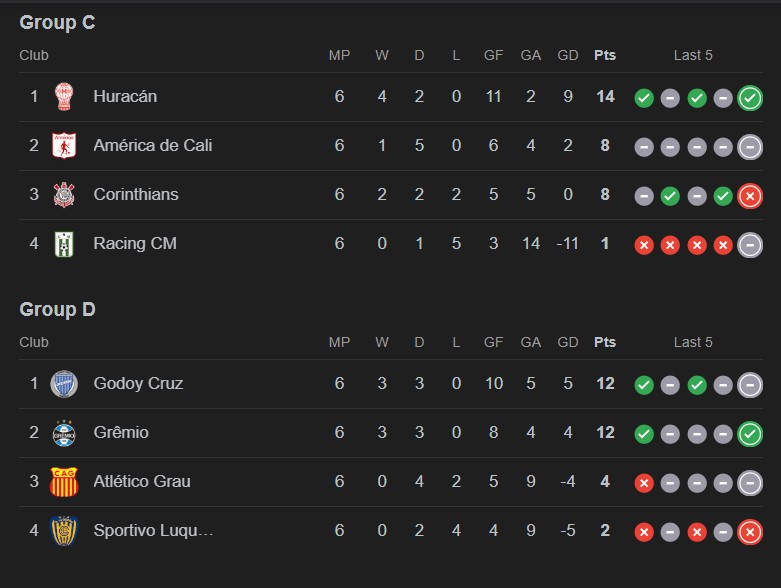Screen dimensions: 781x588
Task: Click the Last 5 header in Group D
Action: [693, 342]
